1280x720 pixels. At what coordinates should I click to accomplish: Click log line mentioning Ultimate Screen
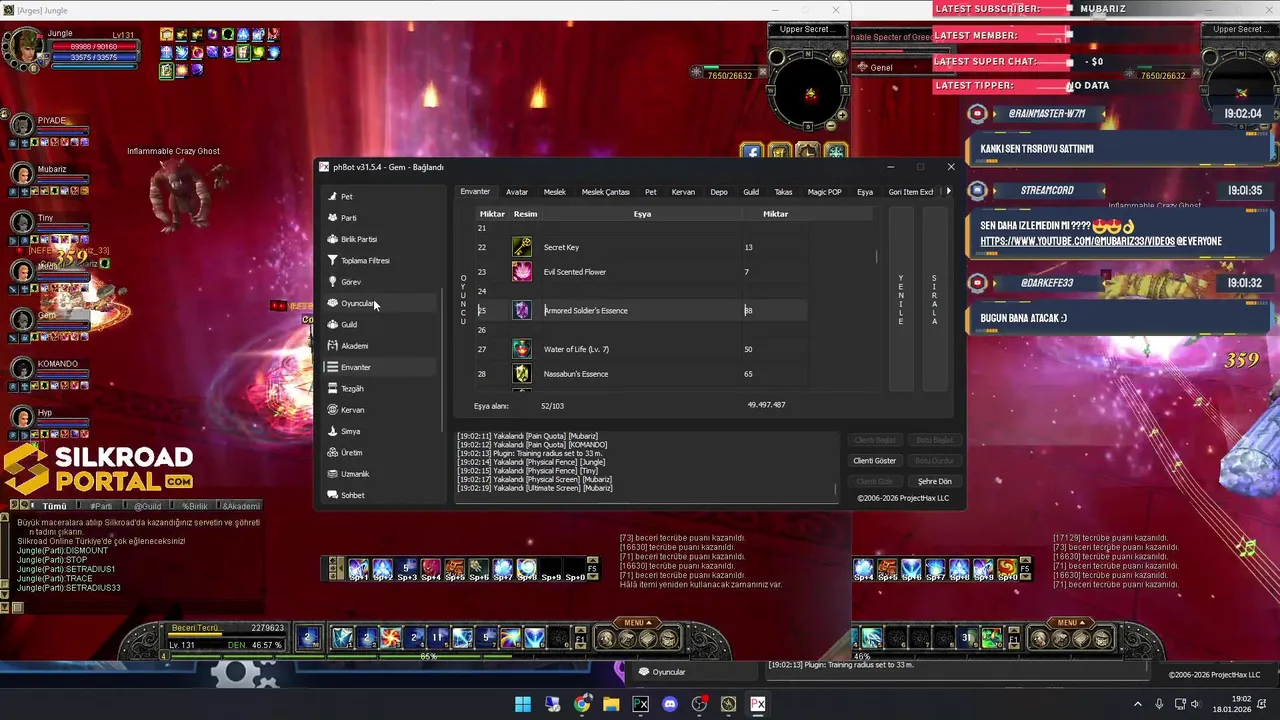[535, 488]
